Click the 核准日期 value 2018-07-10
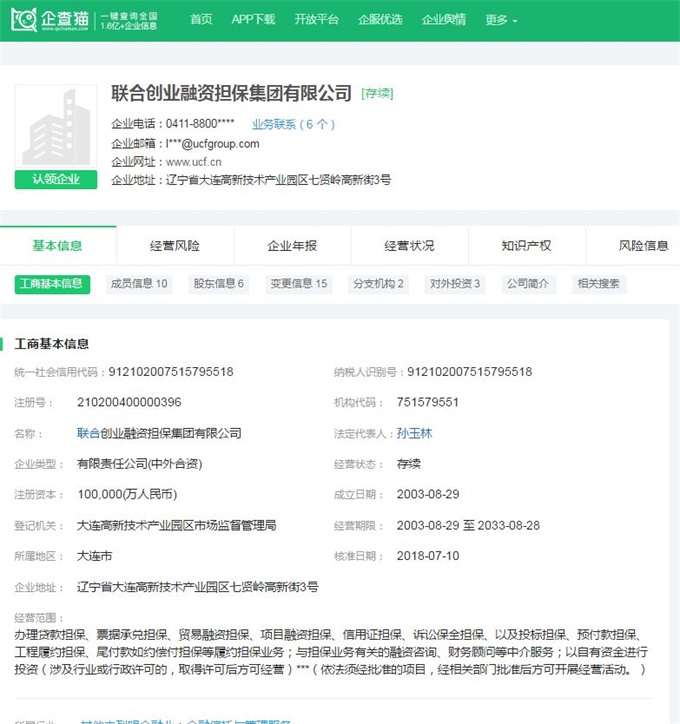 coord(428,556)
